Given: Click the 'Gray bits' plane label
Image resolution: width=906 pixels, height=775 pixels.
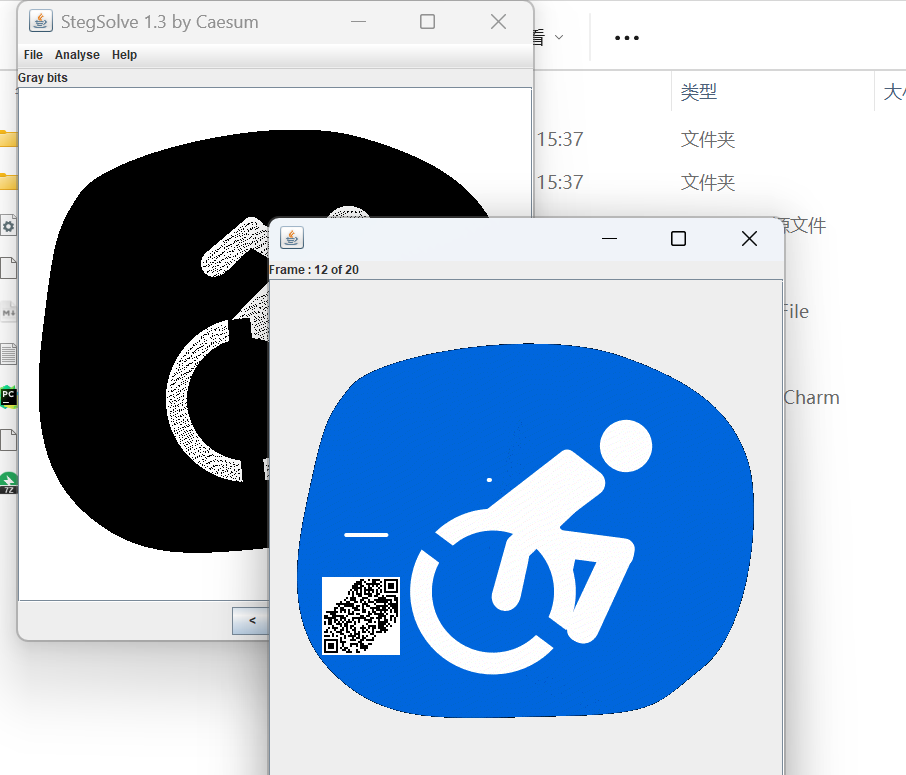Looking at the screenshot, I should click(43, 77).
